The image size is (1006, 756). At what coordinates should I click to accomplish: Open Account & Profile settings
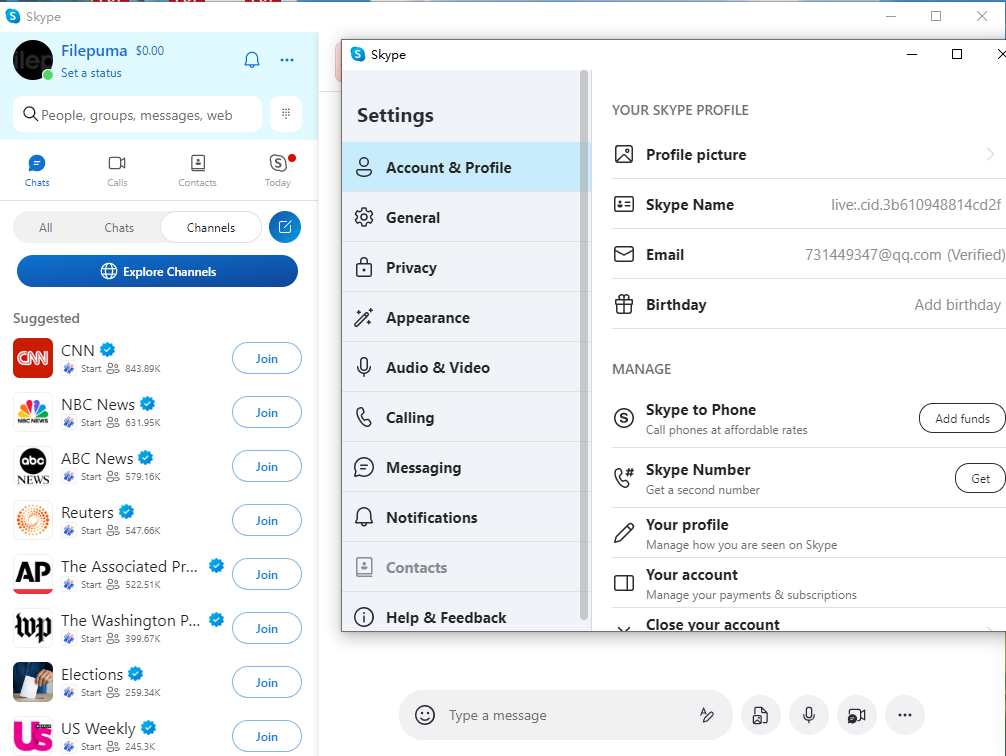[461, 168]
